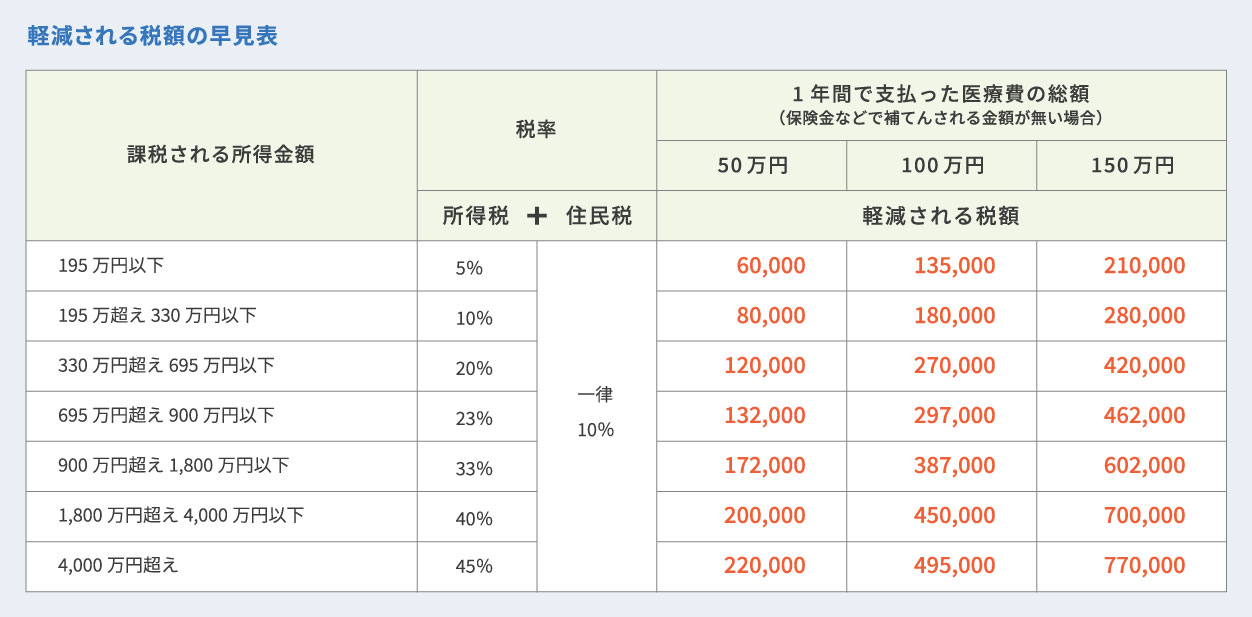The width and height of the screenshot is (1252, 617).
Task: Select the 50万円 column header
Action: click(x=752, y=166)
